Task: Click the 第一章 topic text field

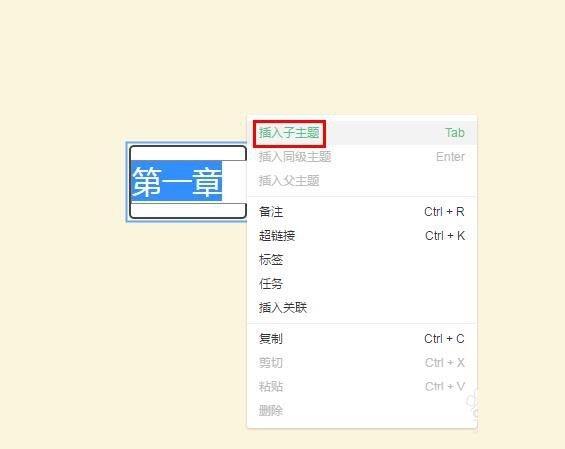Action: [x=188, y=182]
